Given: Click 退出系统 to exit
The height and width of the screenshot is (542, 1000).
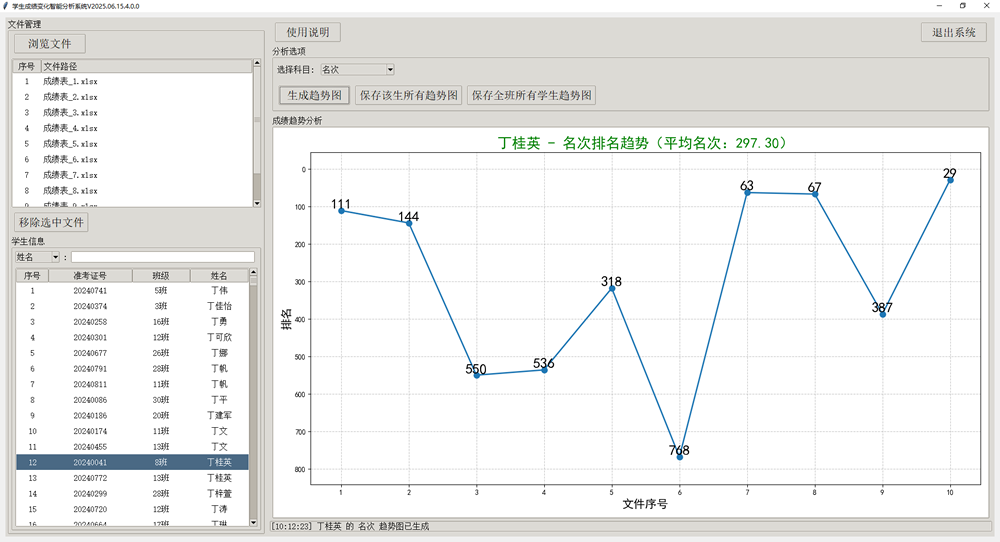Looking at the screenshot, I should (x=953, y=32).
